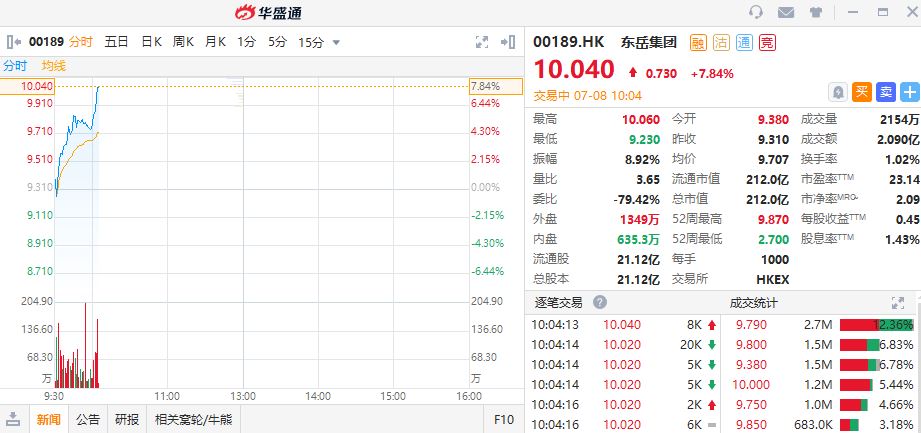921x433 pixels.
Task: Switch chart to 1分 one-minute view
Action: (247, 42)
